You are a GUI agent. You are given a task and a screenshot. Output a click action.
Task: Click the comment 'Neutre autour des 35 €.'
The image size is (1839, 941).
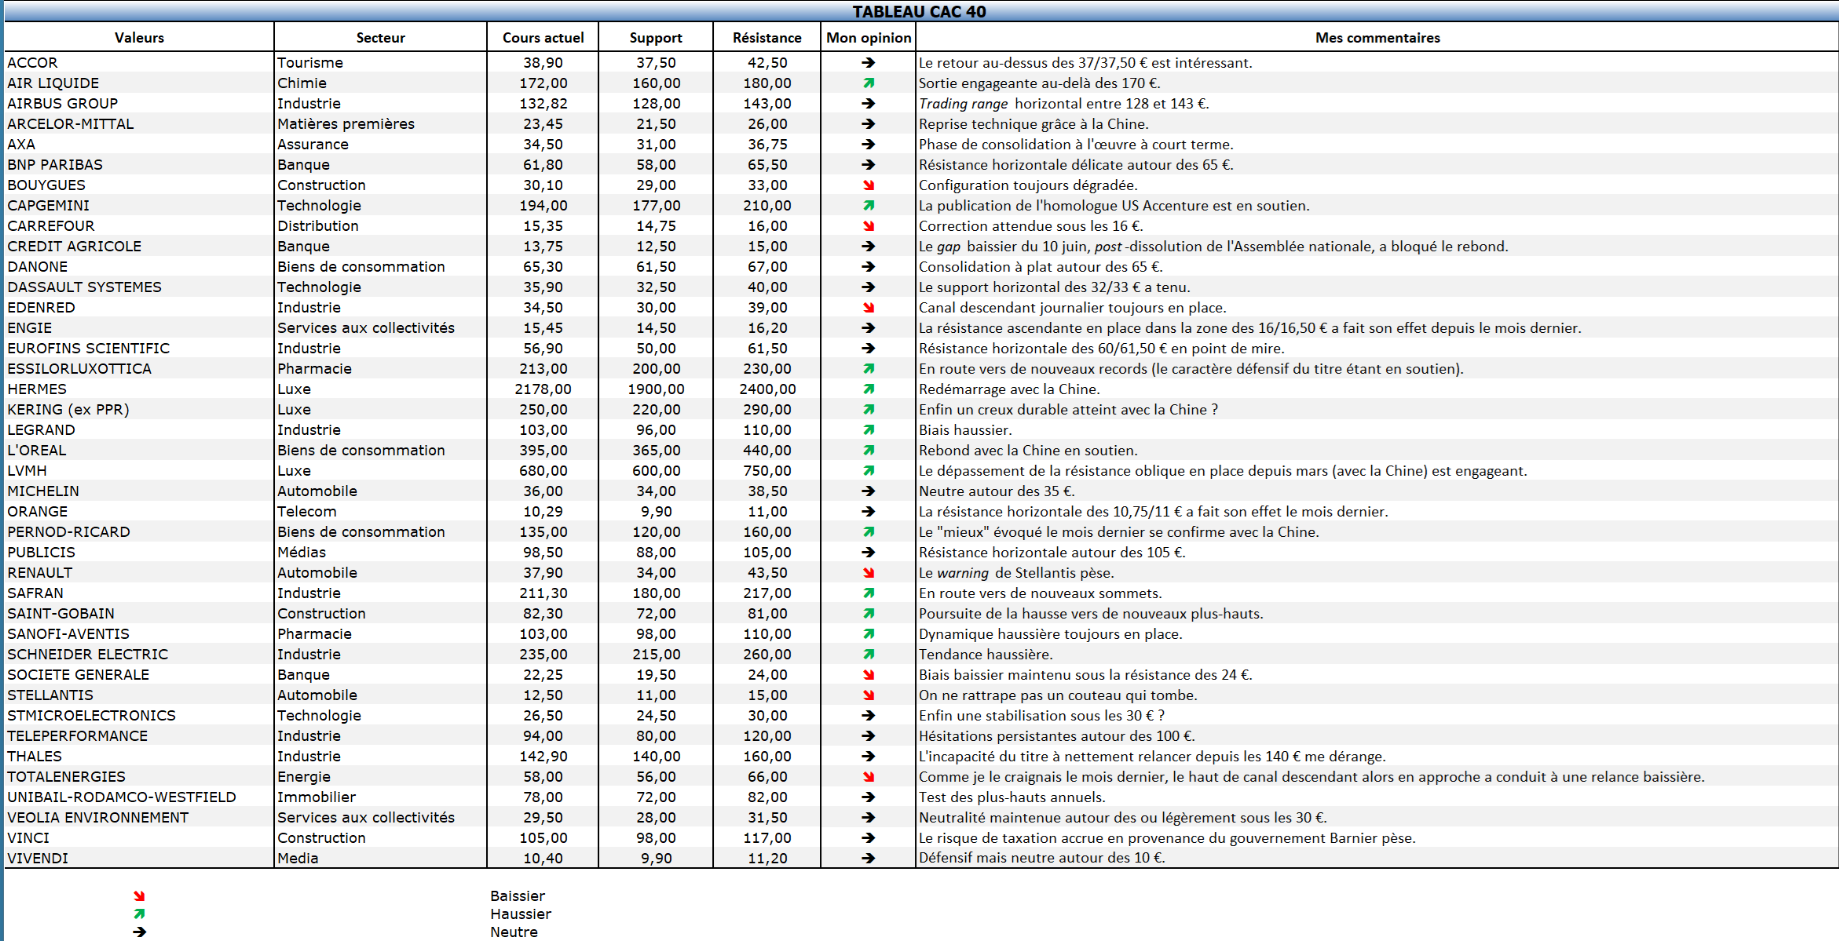(x=996, y=491)
